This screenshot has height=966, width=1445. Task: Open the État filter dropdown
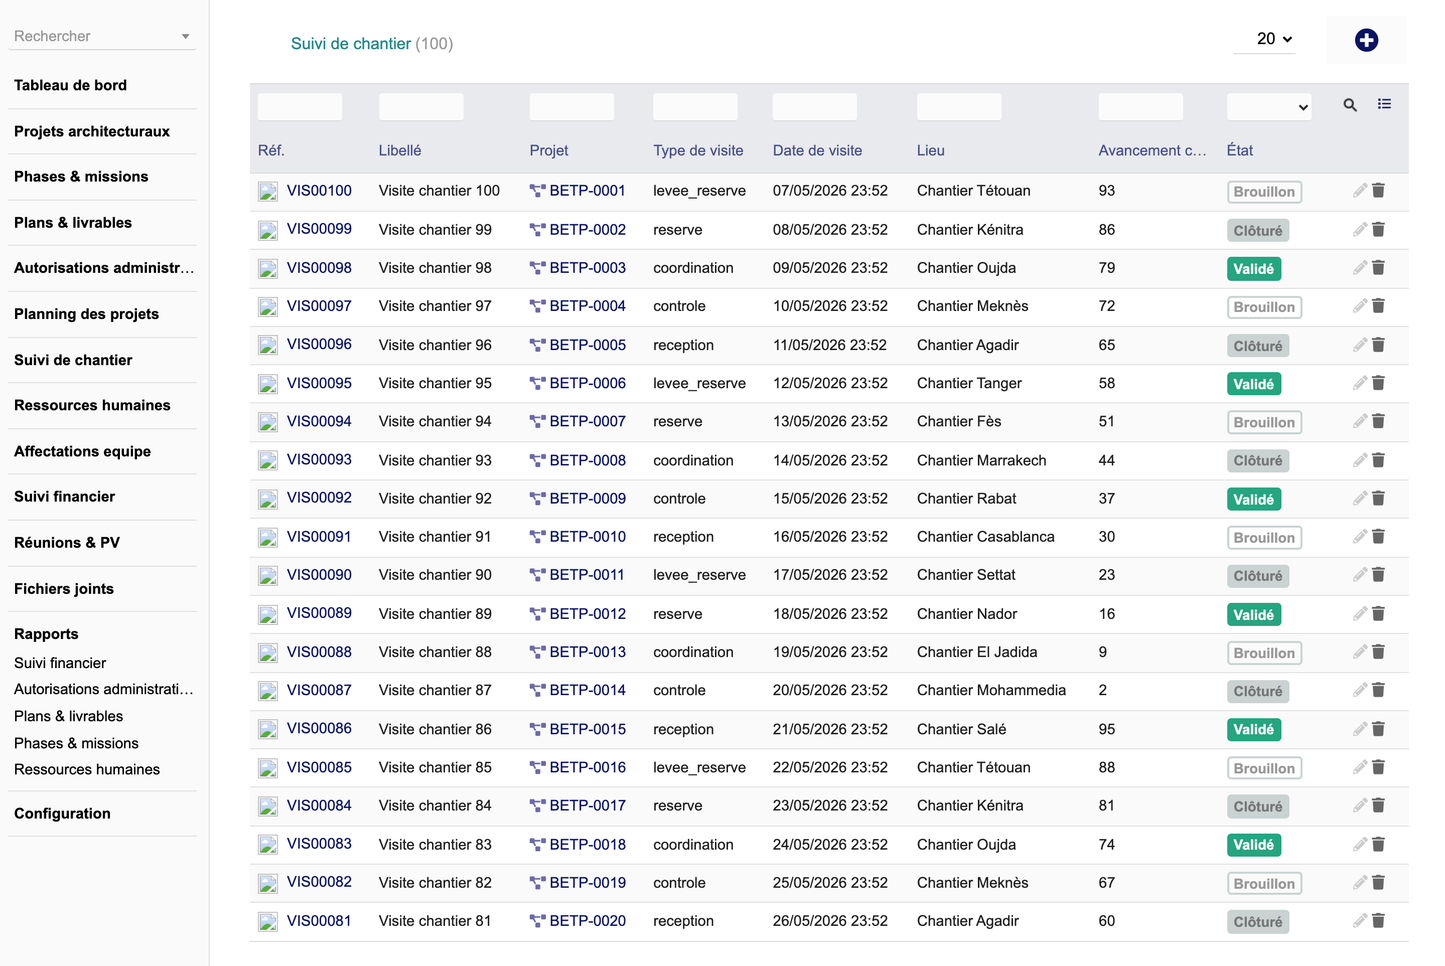pos(1269,107)
